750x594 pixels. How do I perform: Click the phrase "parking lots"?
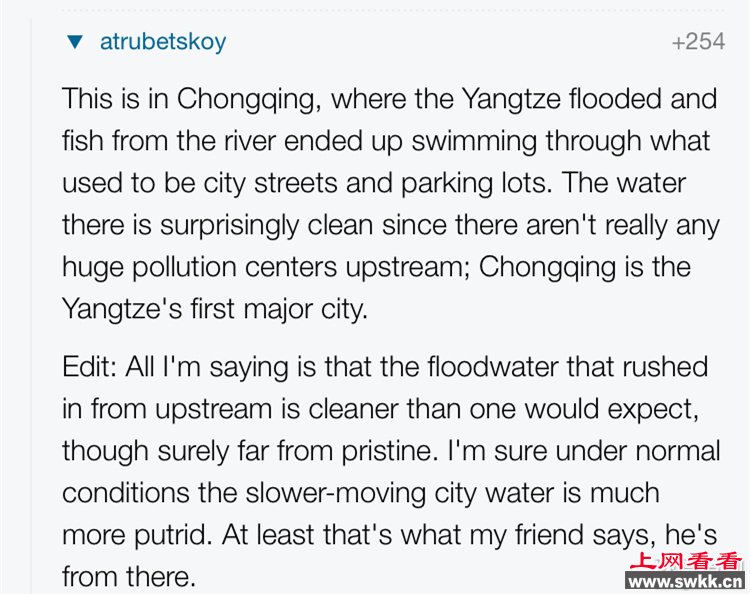point(471,184)
